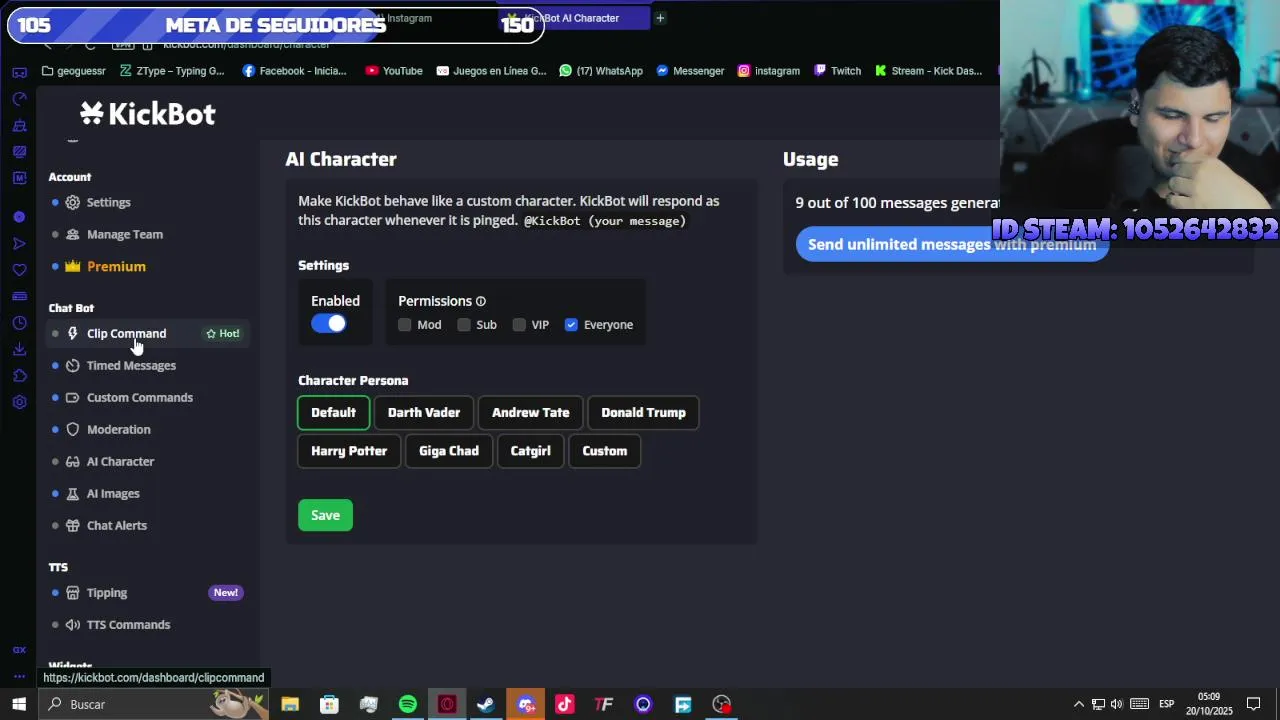Open browser sidebar downloads icon

click(x=19, y=349)
